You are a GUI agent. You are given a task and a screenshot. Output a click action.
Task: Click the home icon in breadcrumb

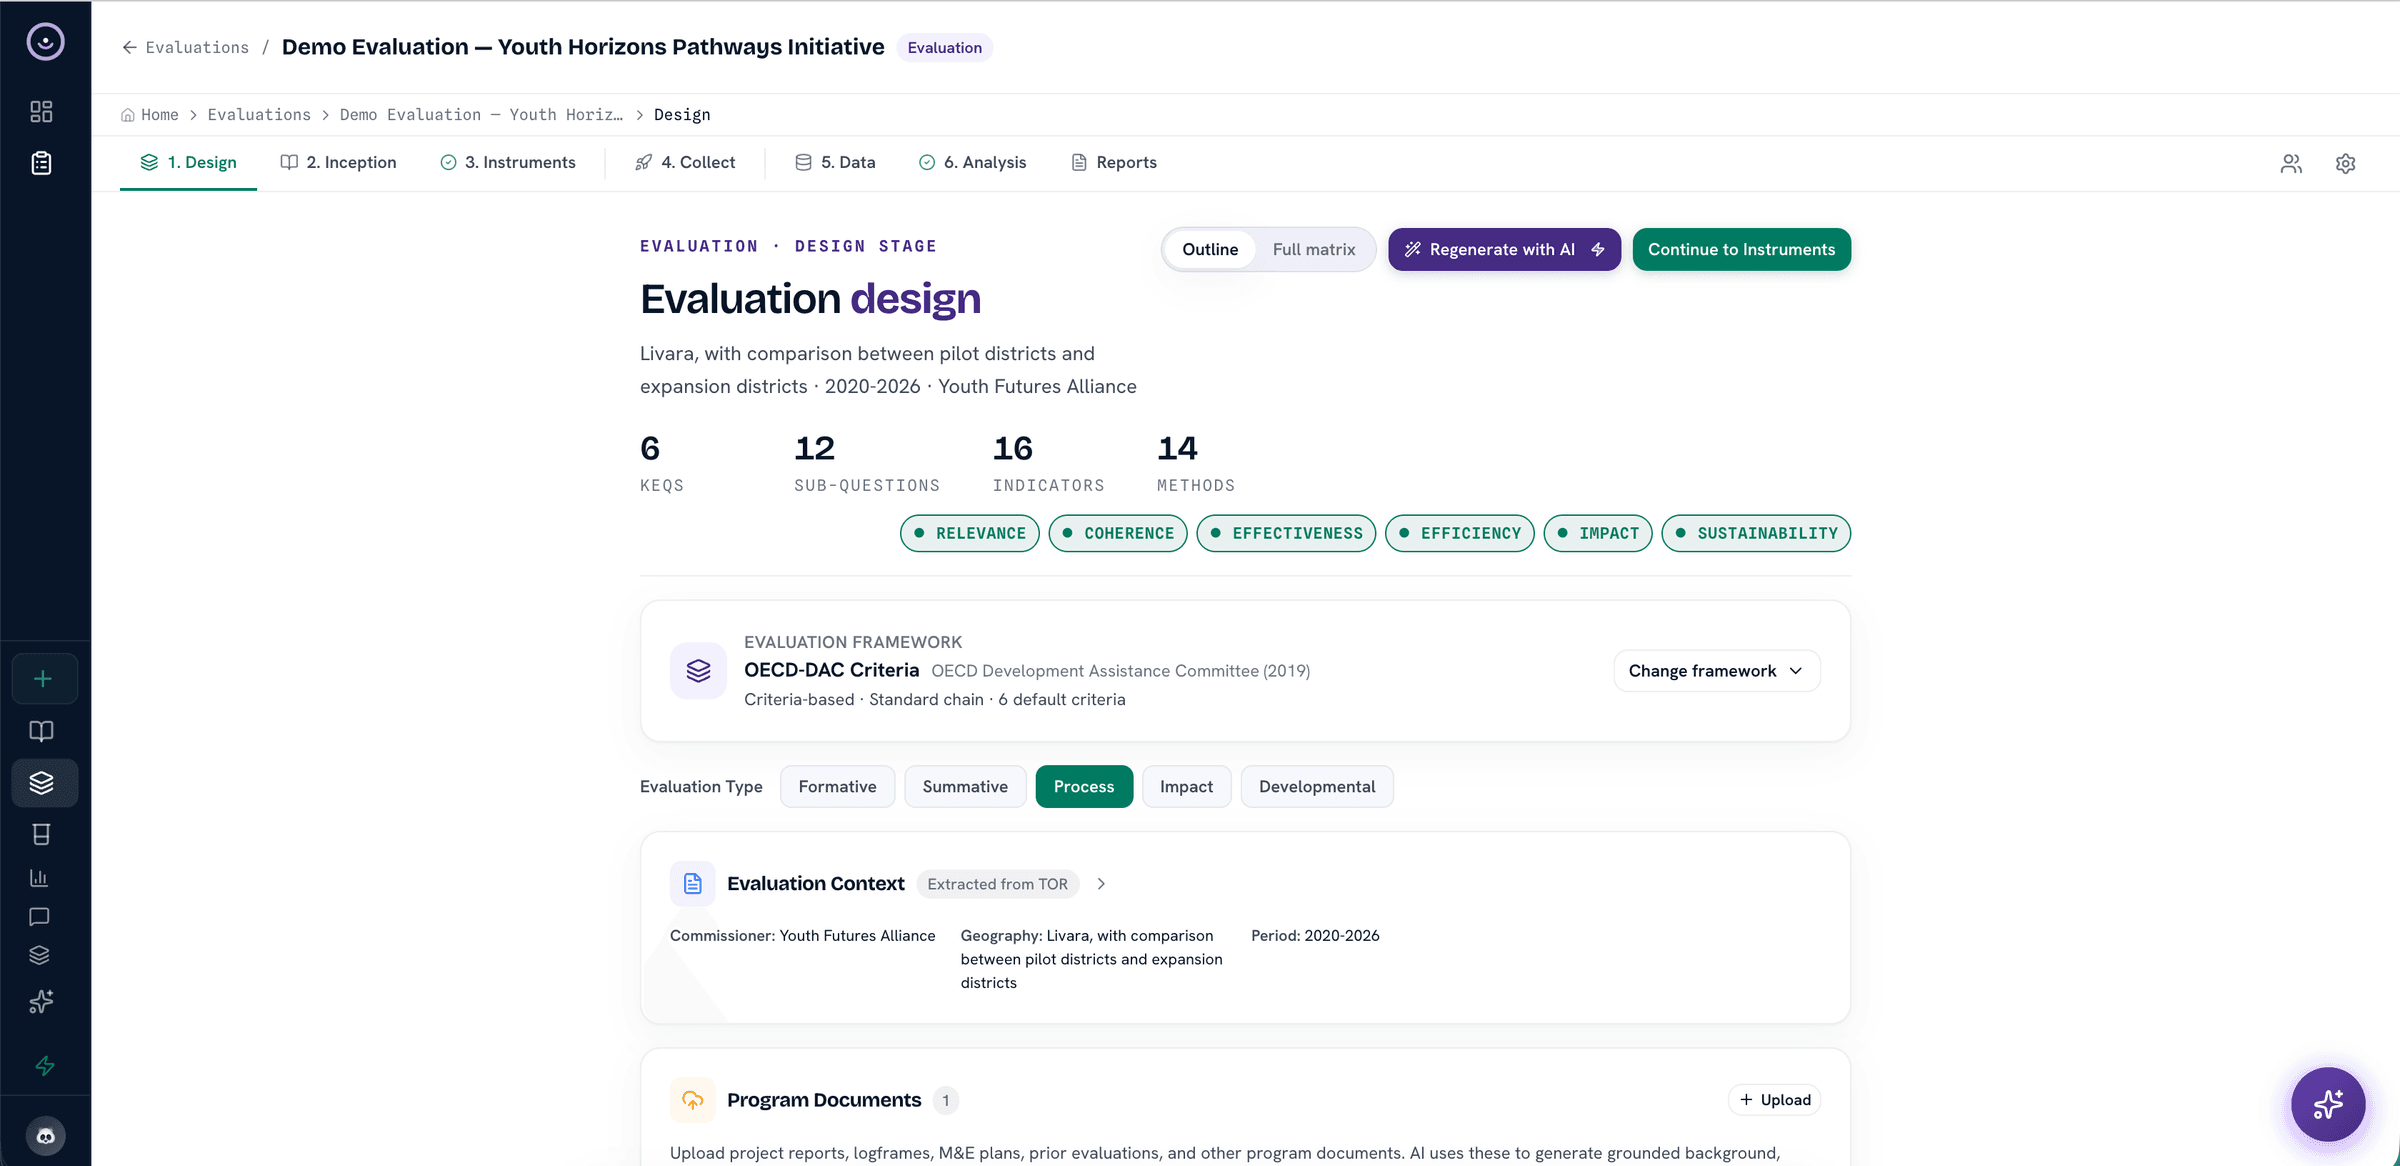pos(128,115)
